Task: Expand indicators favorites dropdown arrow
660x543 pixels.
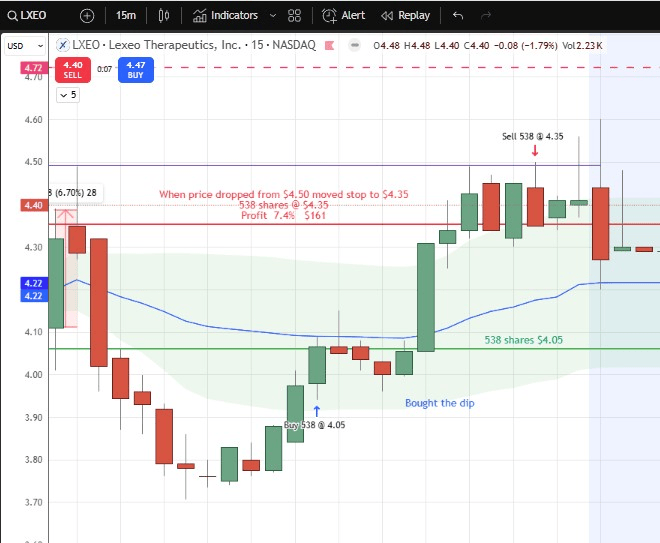Action: click(x=273, y=16)
